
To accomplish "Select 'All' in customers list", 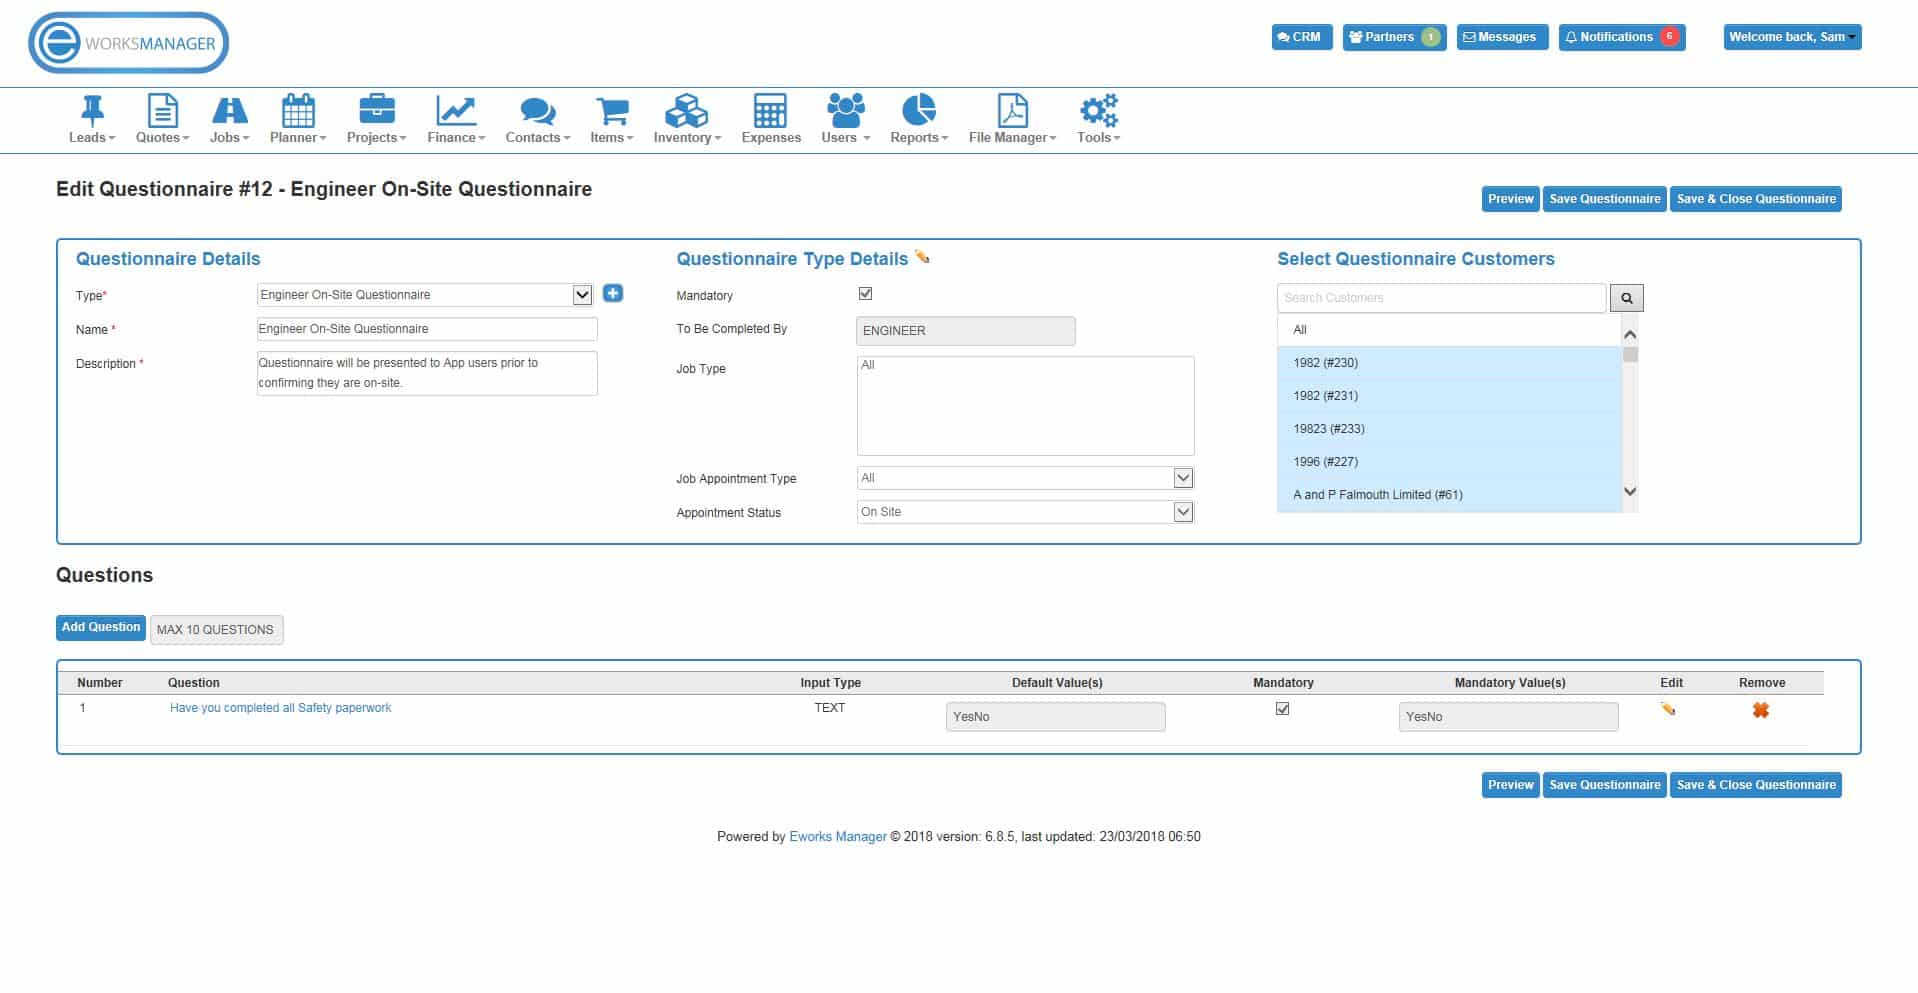I will [1449, 330].
